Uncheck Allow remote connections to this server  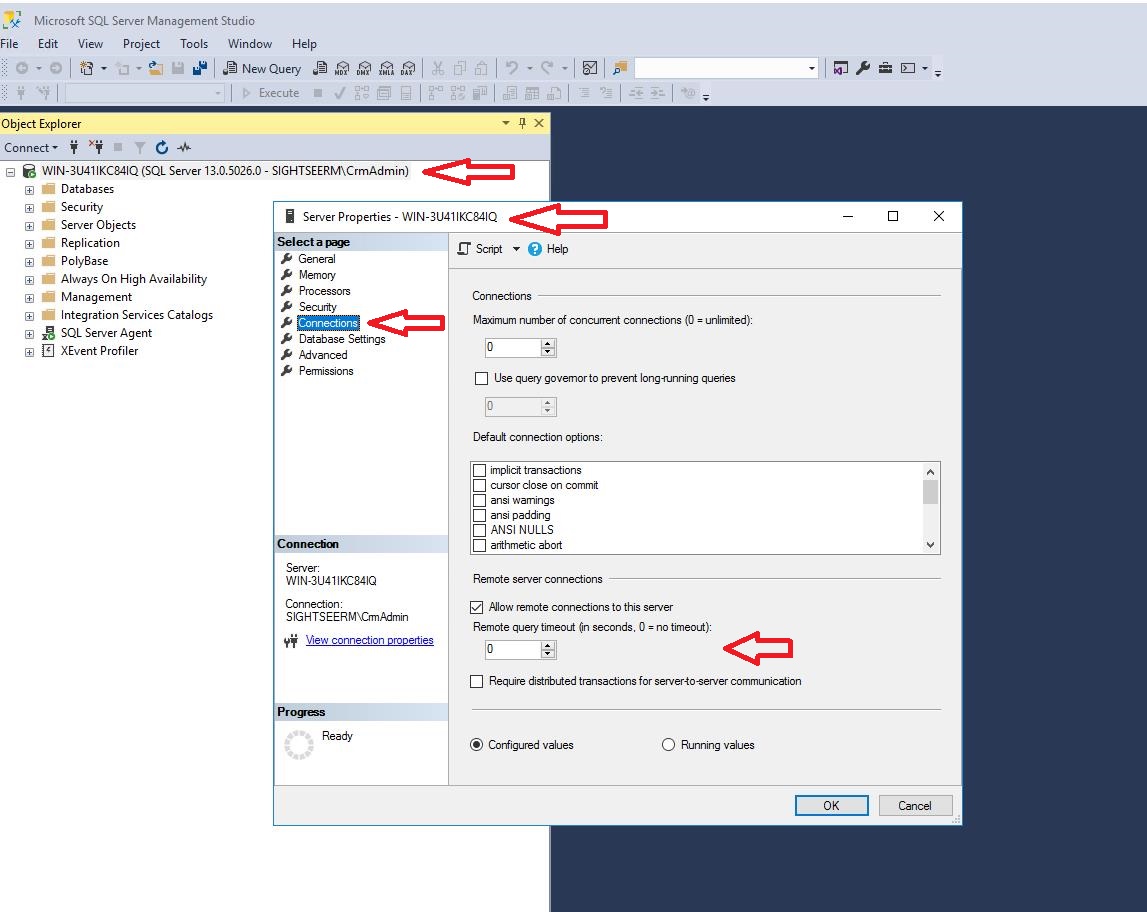(x=476, y=607)
